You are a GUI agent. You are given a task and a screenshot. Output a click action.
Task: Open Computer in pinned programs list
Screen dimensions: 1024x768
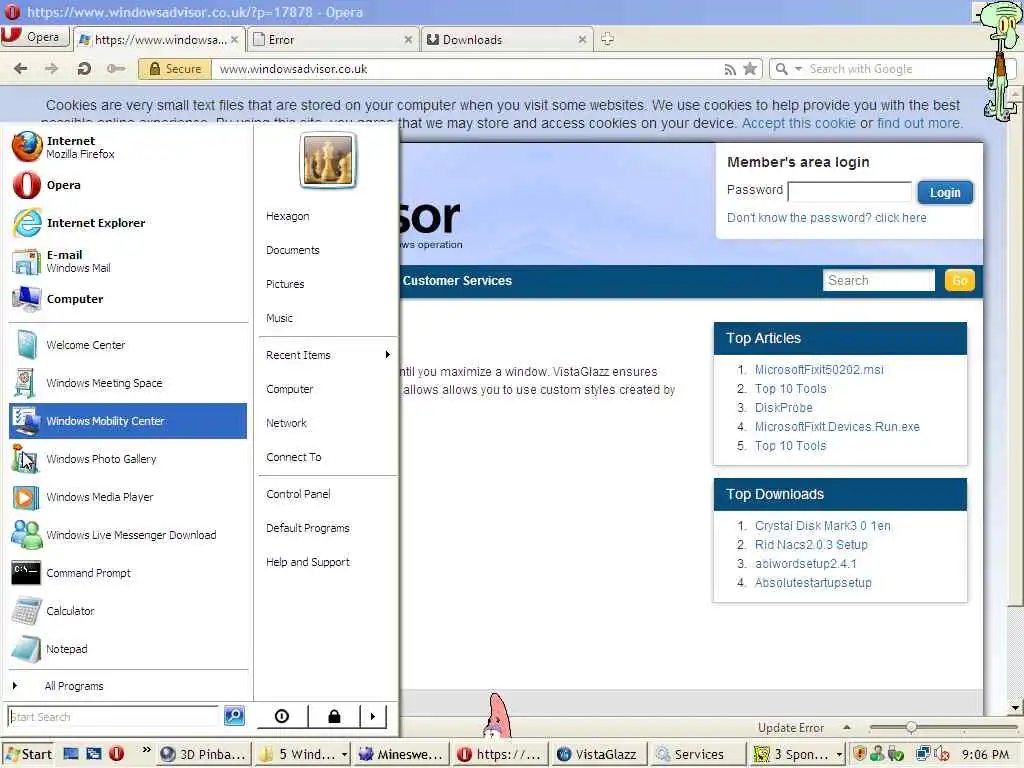[x=128, y=299]
